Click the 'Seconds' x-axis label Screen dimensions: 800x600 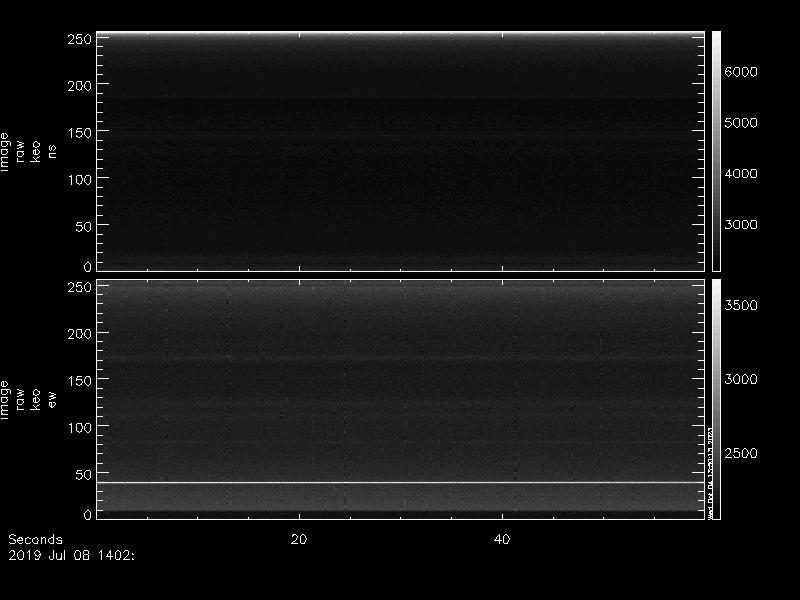click(x=35, y=539)
